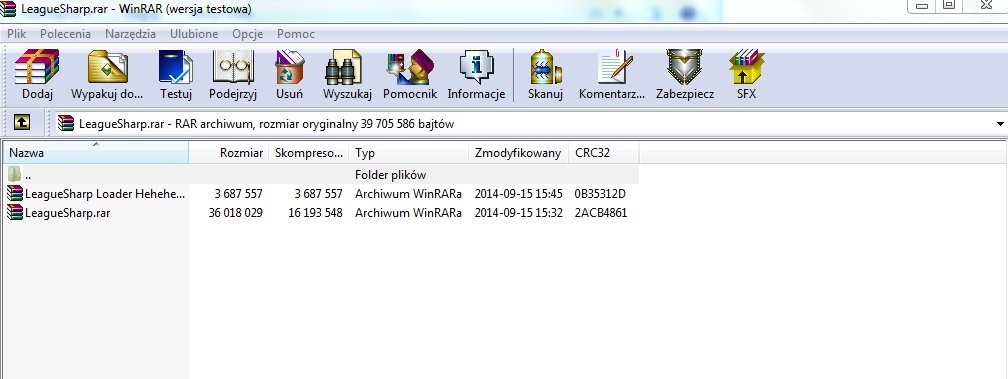Open the Komentarz (comment) tool
This screenshot has height=379, width=1008.
click(615, 67)
